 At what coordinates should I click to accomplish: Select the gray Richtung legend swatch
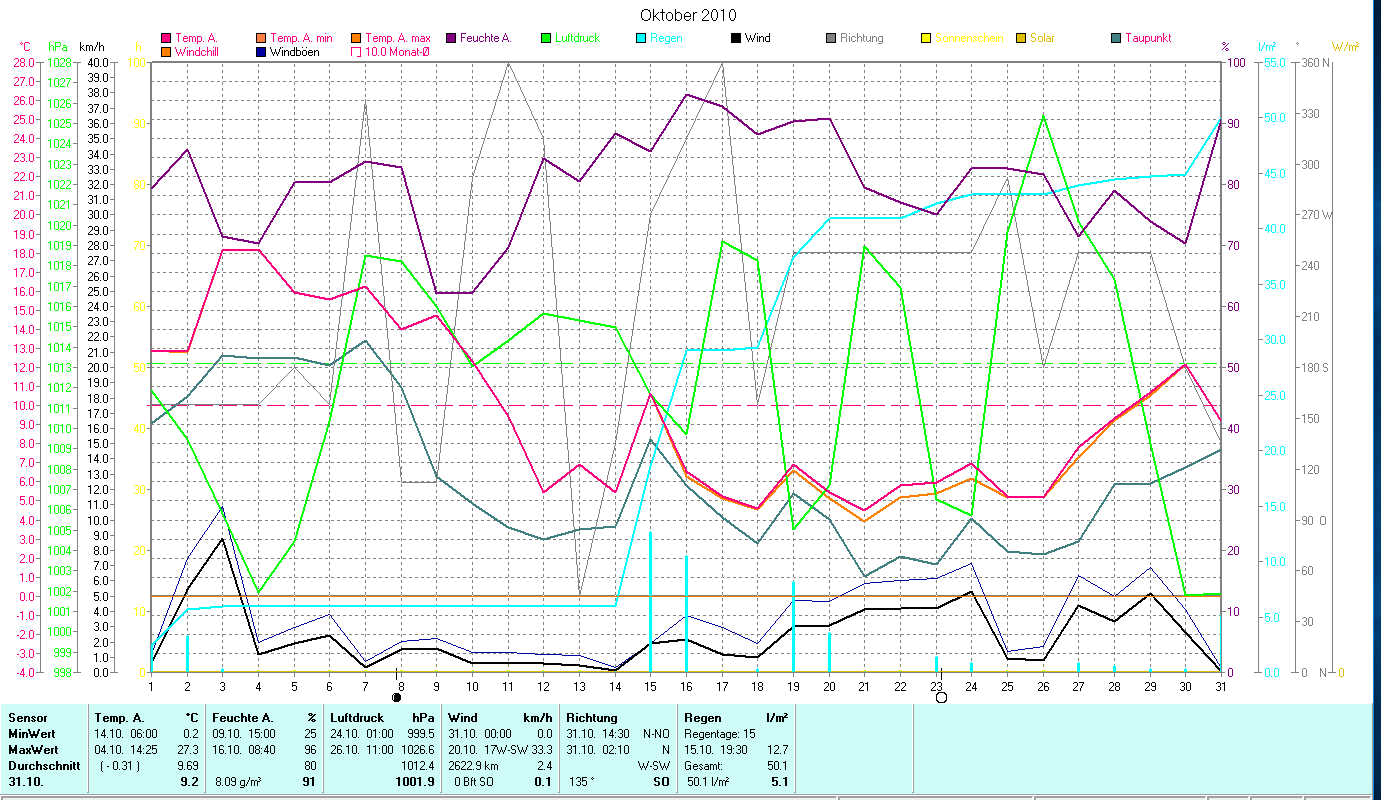coord(831,38)
